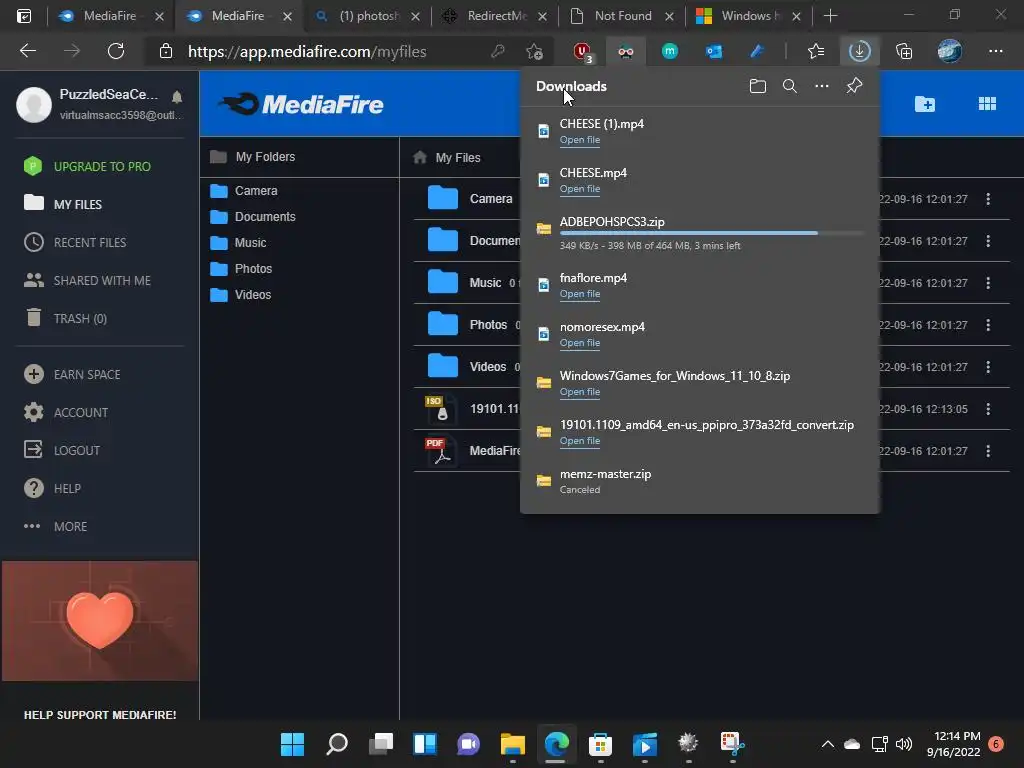Open options menu for Documents row
Image resolution: width=1024 pixels, height=768 pixels.
[988, 241]
